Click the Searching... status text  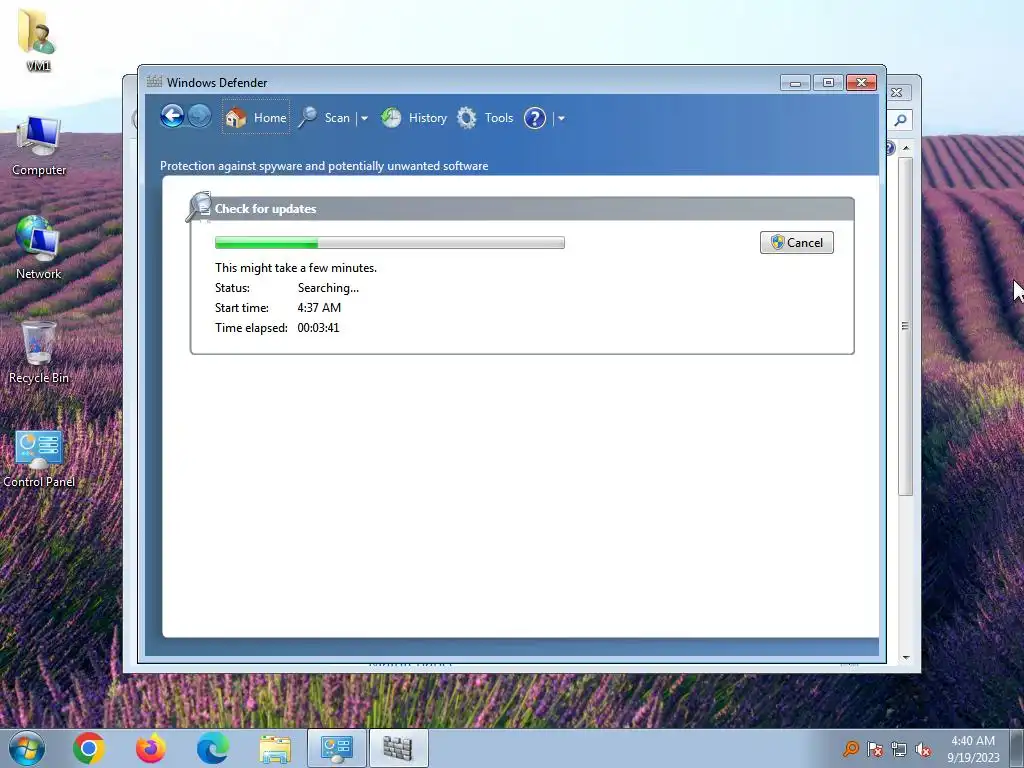click(328, 287)
